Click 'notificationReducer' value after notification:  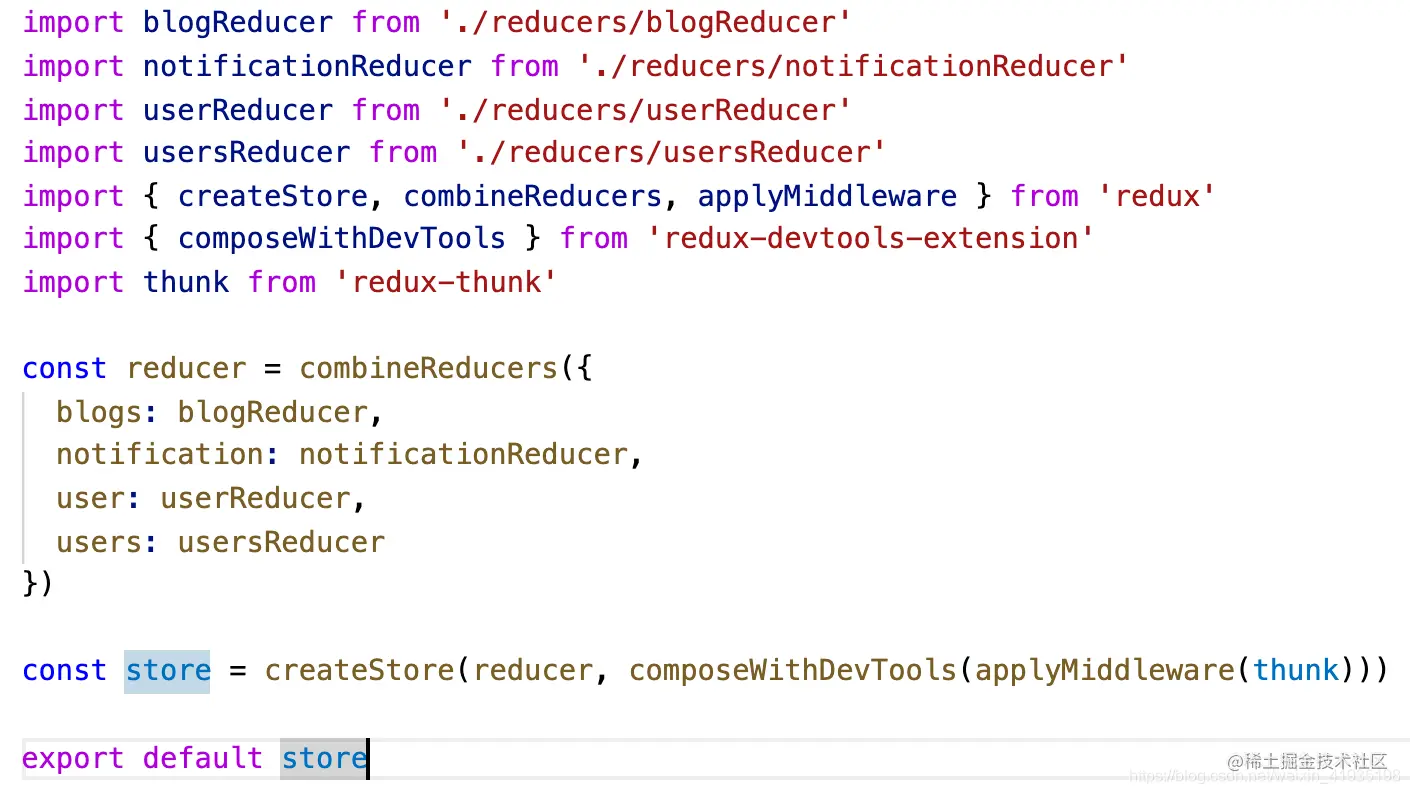[x=464, y=455]
